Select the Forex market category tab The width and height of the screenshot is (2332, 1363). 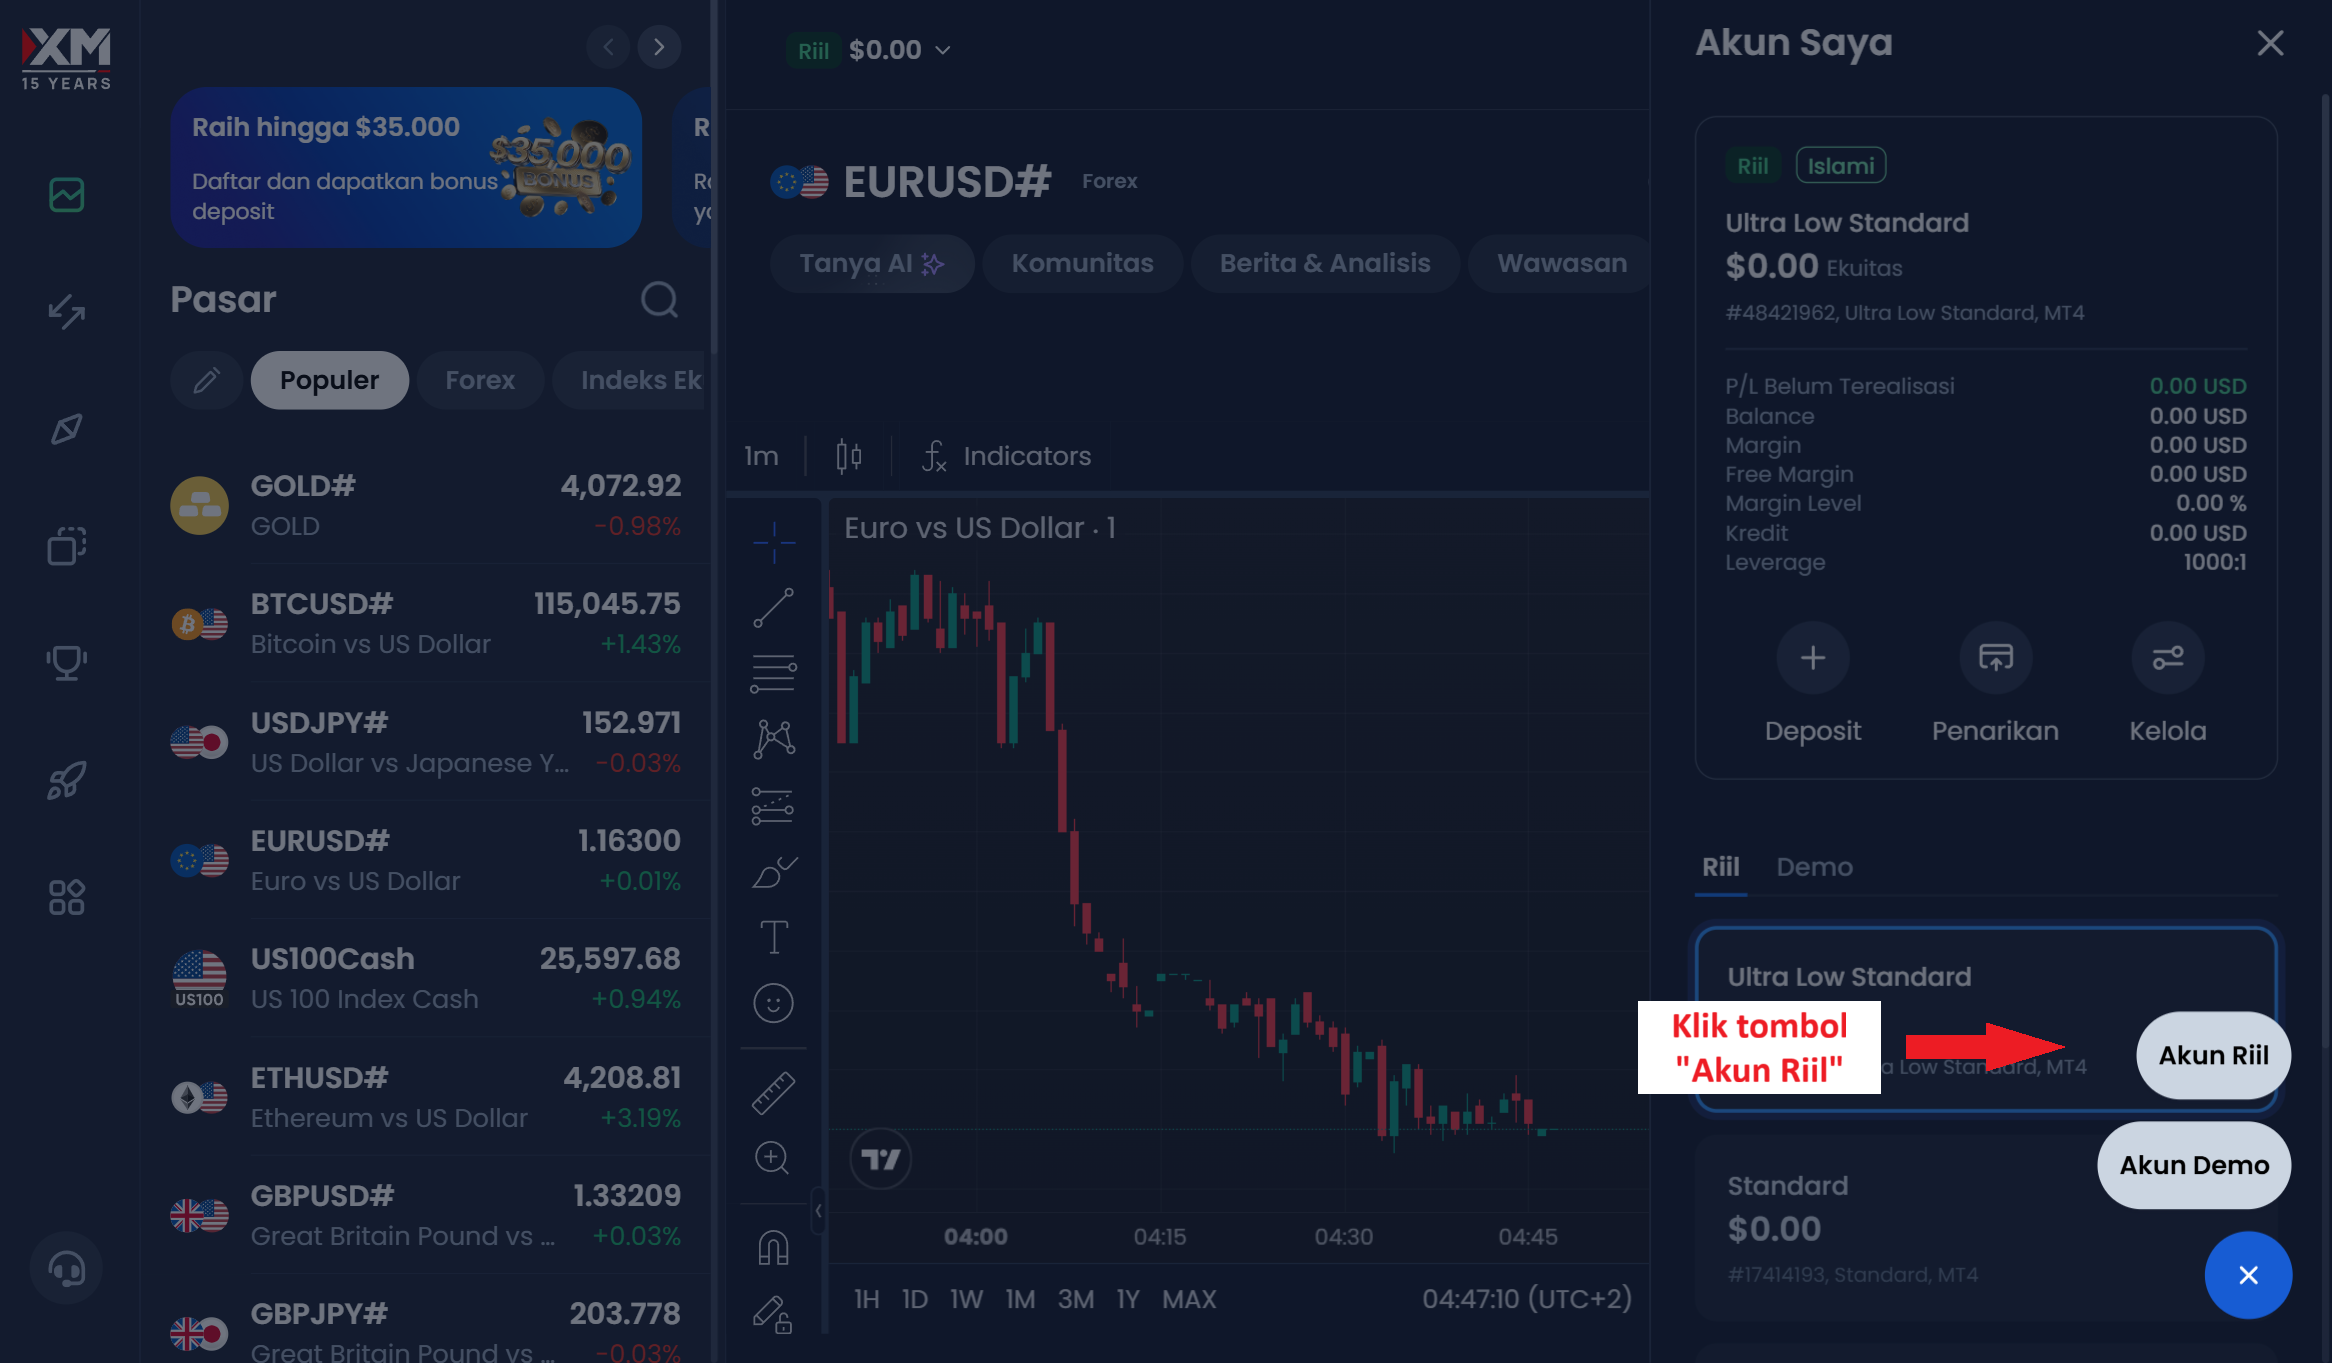click(480, 380)
